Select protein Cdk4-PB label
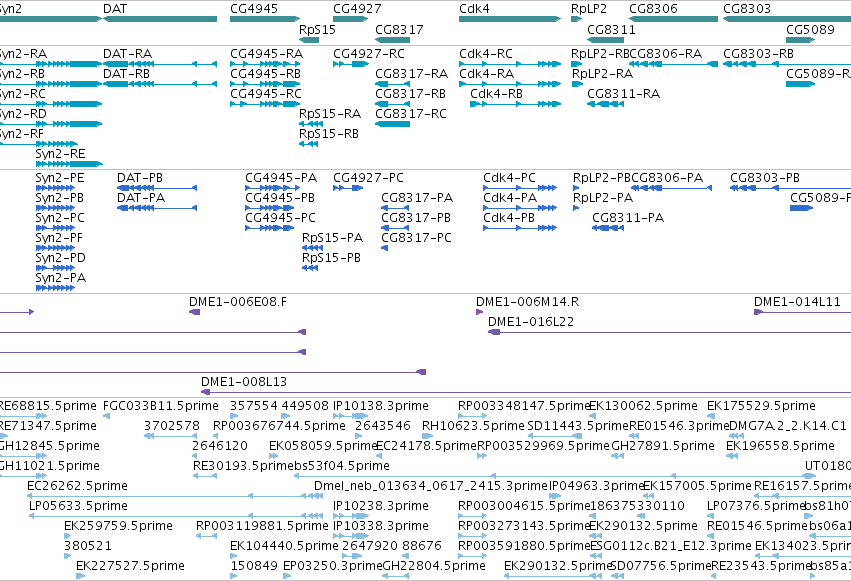 pos(509,218)
